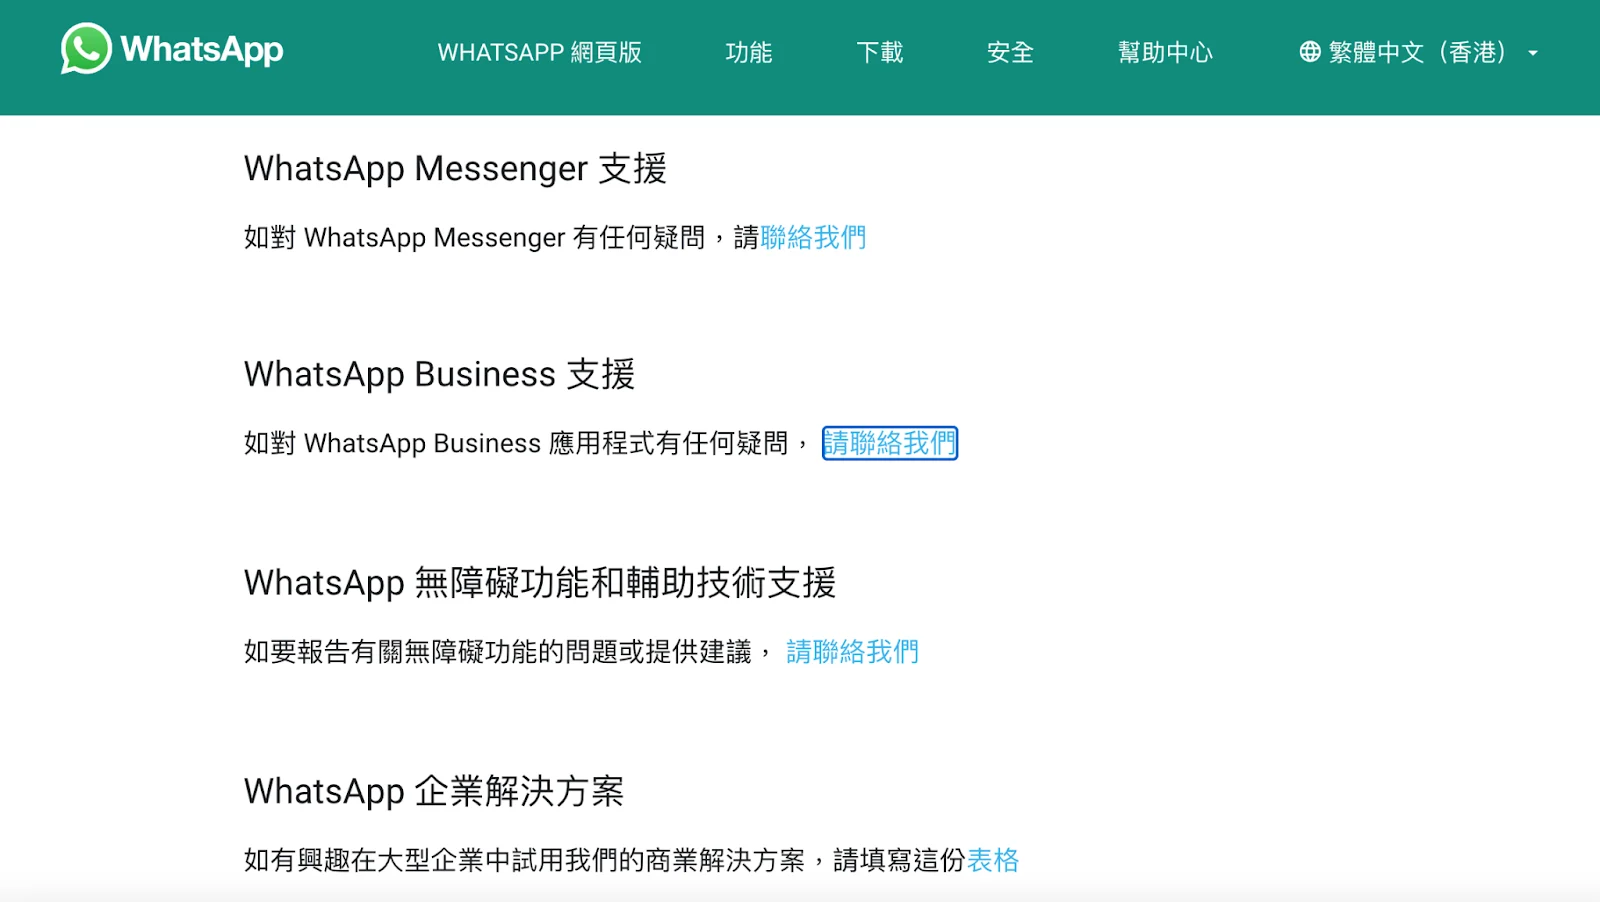This screenshot has height=902, width=1600.
Task: Select 功能 in the navigation bar
Action: (x=749, y=54)
